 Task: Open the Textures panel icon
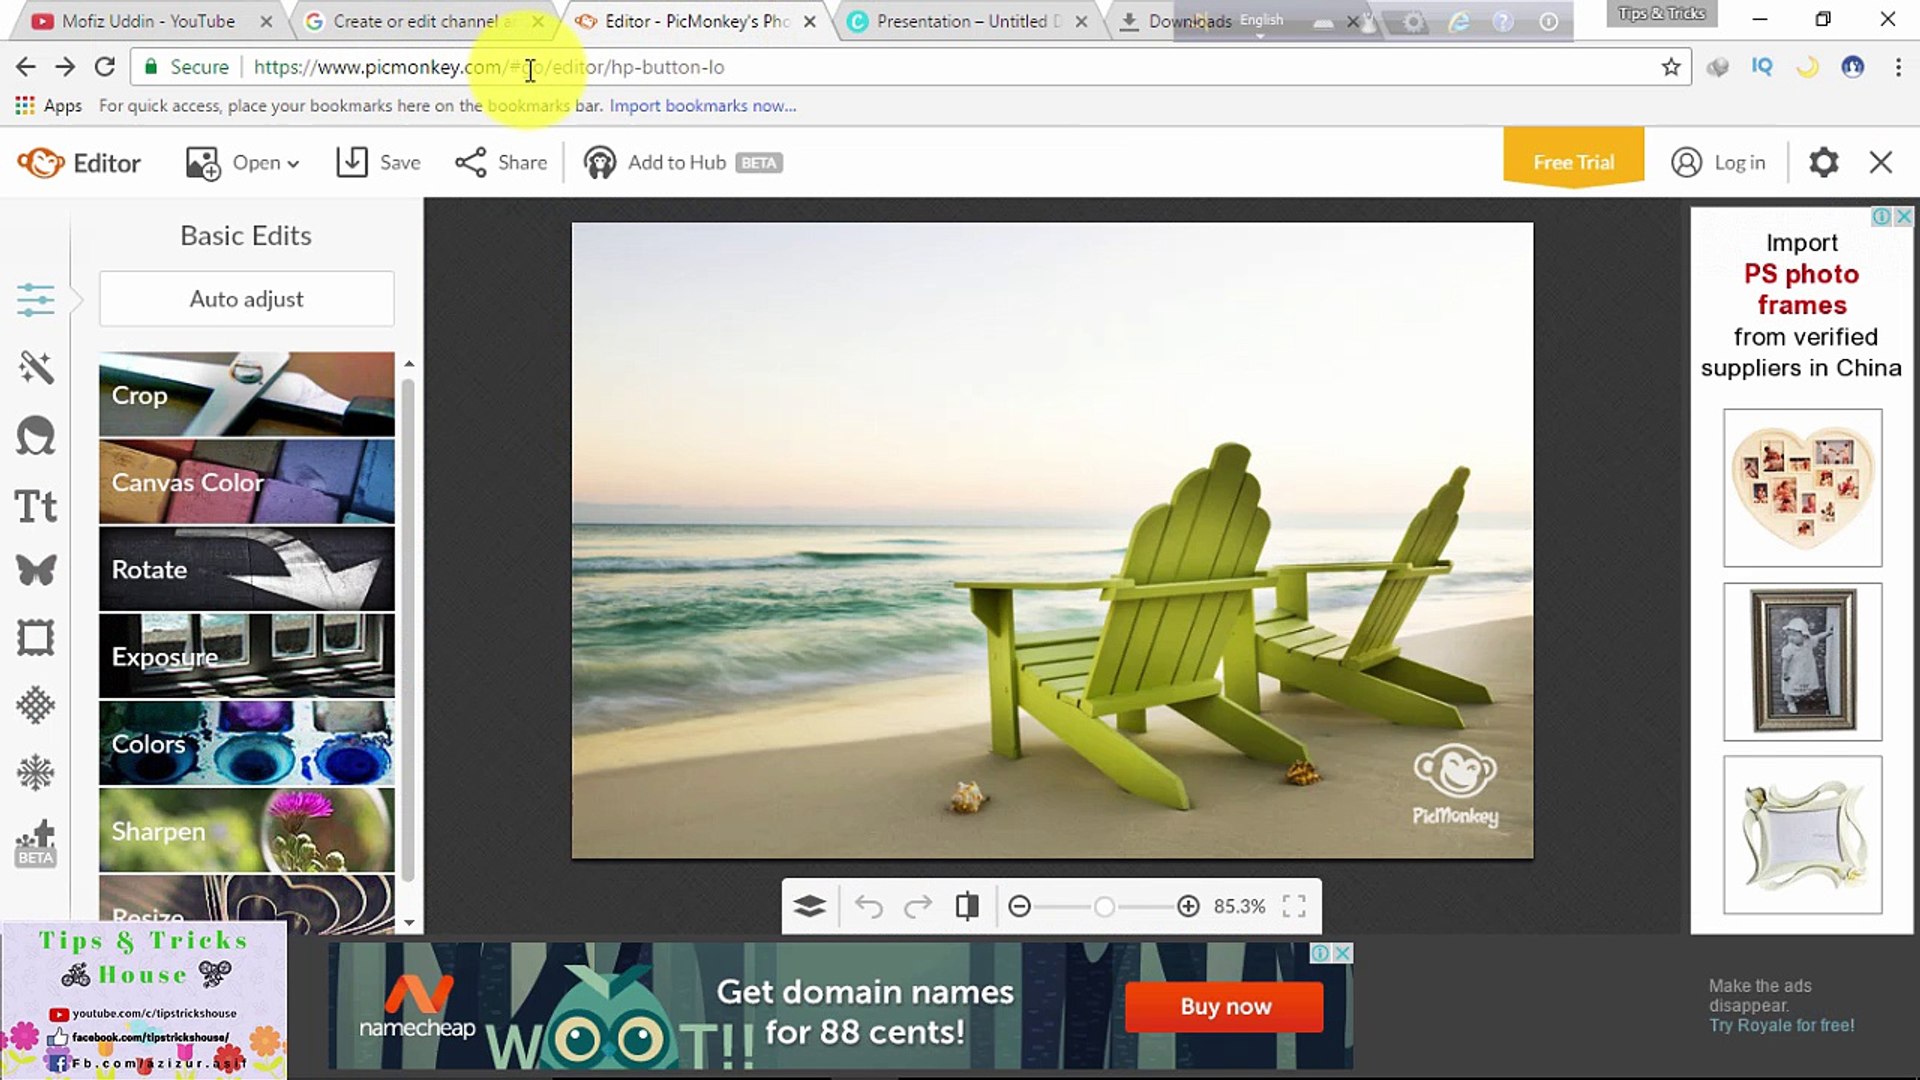(36, 706)
